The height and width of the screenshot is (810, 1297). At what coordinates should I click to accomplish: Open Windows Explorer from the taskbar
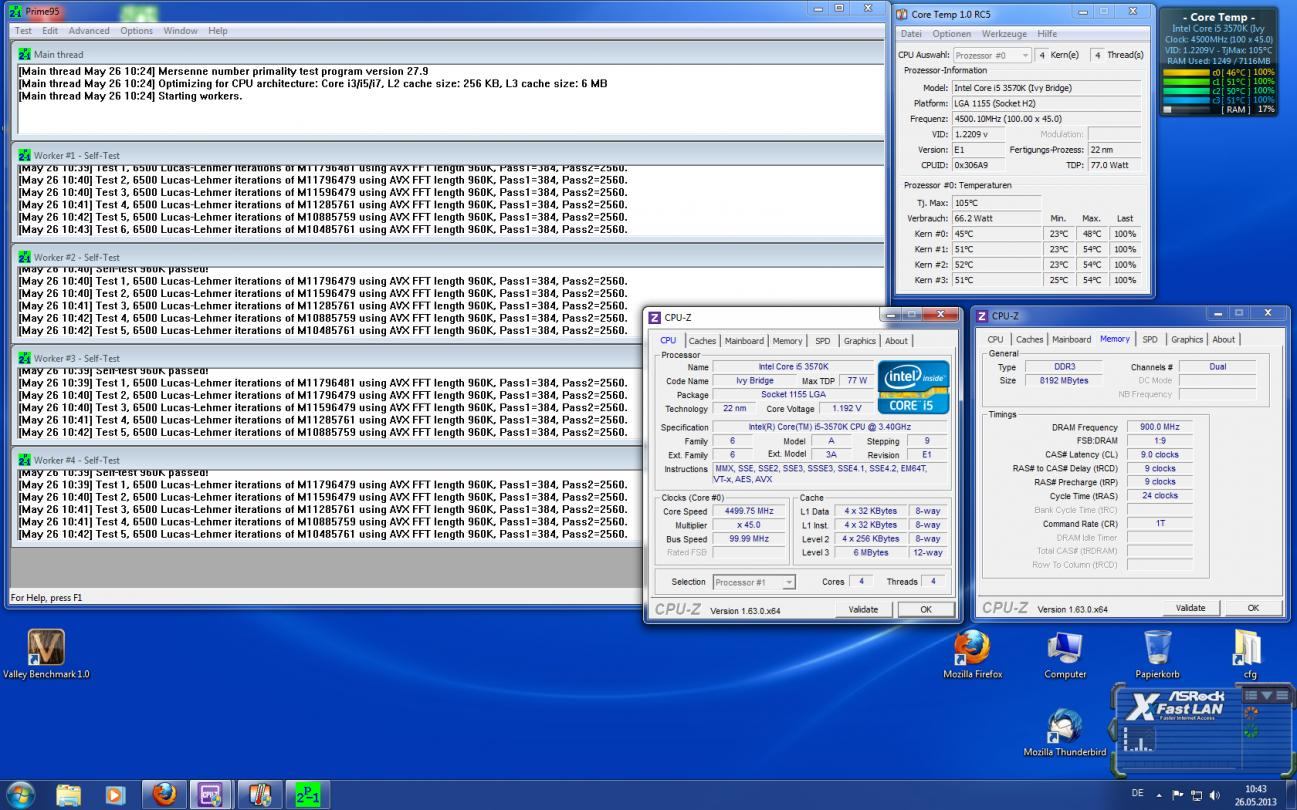pos(69,795)
